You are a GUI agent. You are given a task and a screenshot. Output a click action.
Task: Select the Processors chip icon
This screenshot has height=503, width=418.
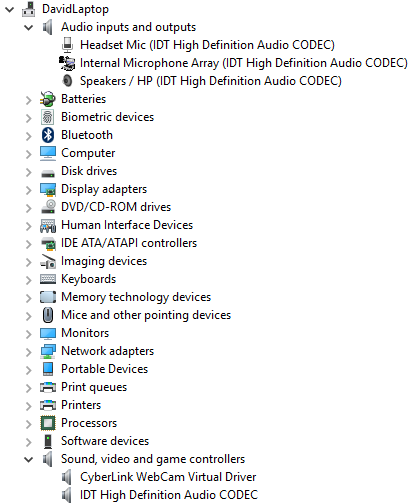pos(48,423)
